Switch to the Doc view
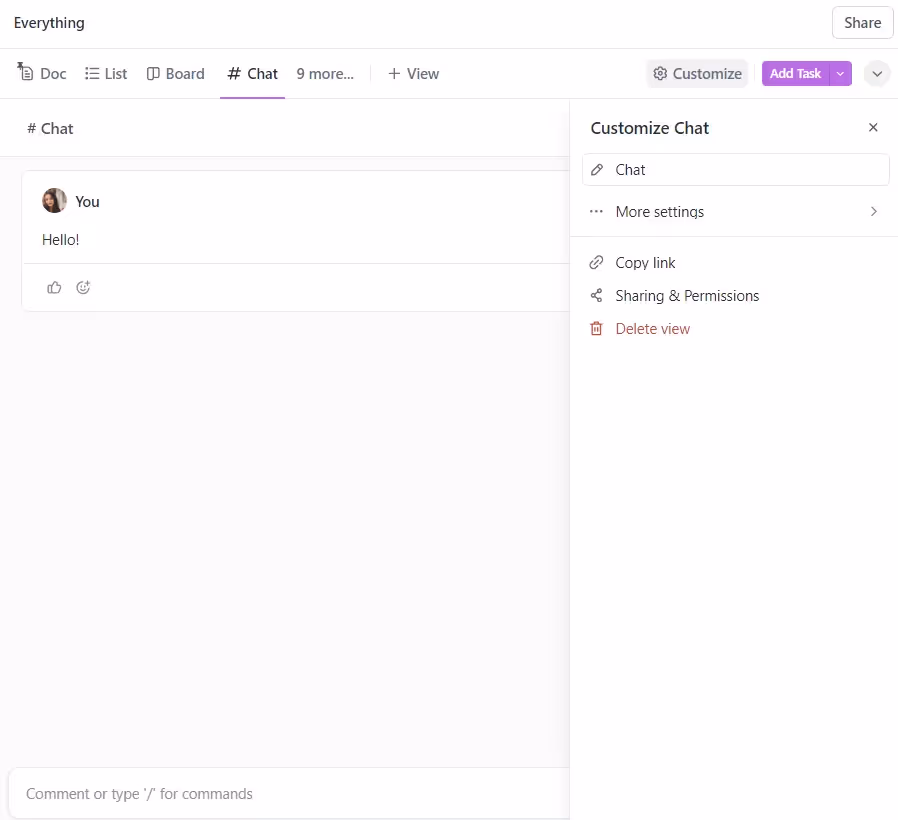 tap(42, 73)
